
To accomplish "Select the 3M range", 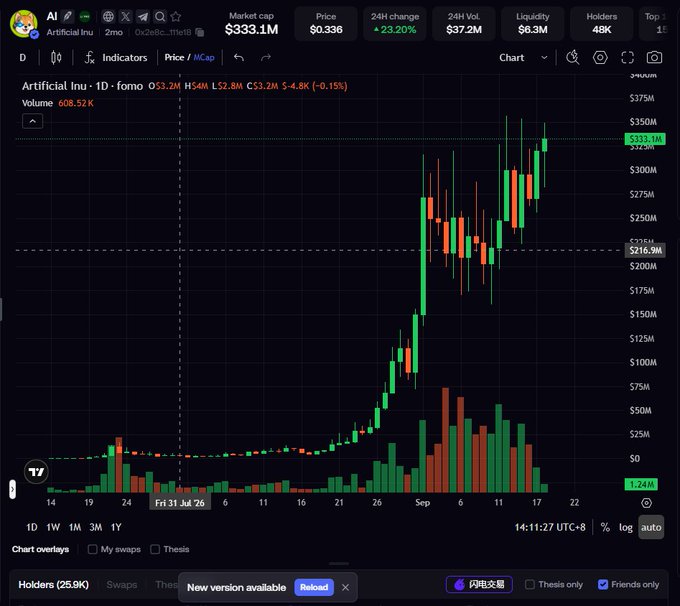I will click(95, 527).
